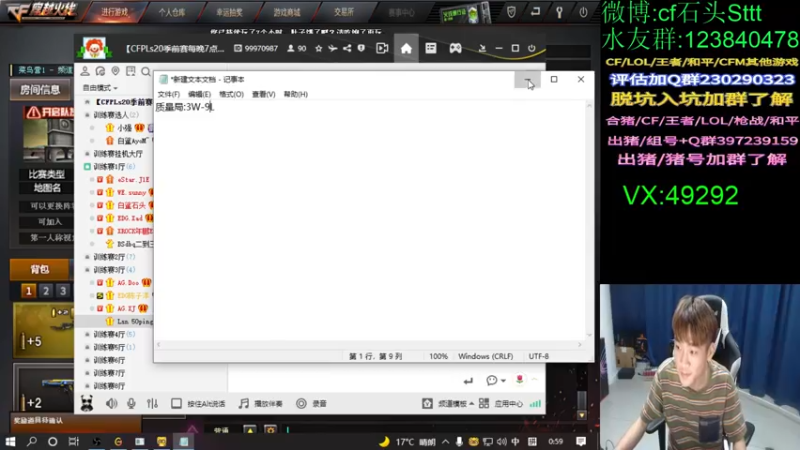Open the user profile icon in YY sidebar

(x=85, y=71)
